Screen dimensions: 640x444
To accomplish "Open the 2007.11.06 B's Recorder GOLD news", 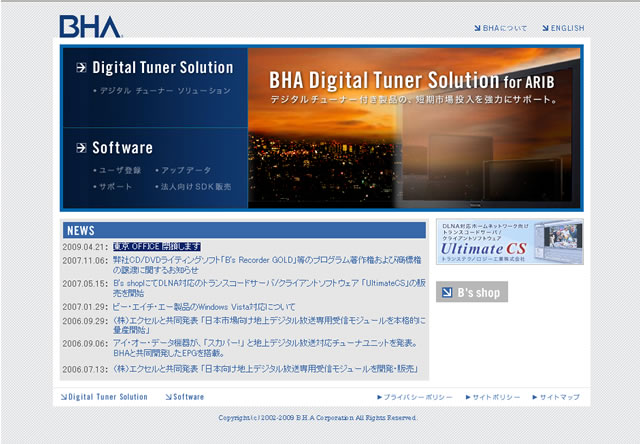I will click(x=267, y=265).
